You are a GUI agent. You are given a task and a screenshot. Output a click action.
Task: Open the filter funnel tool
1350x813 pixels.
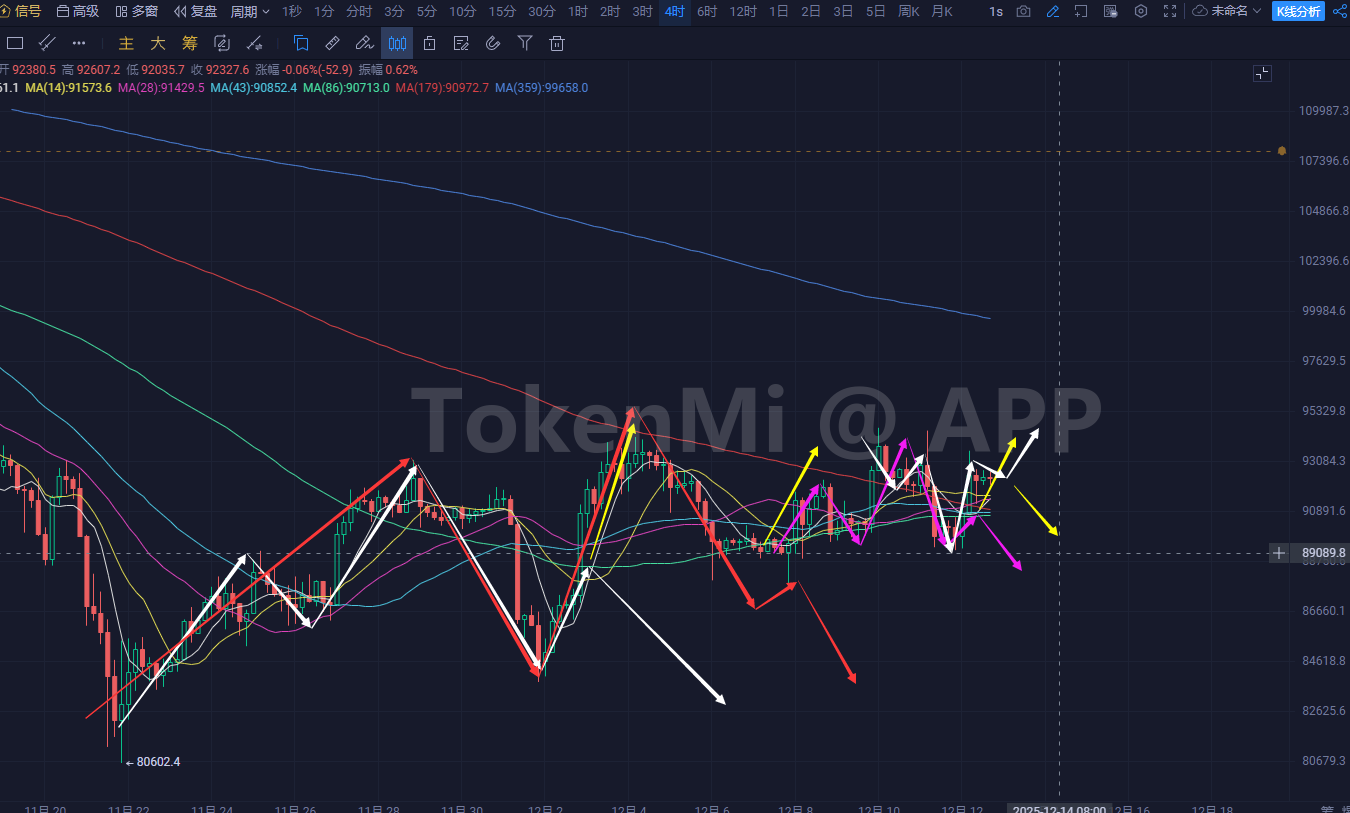coord(525,43)
